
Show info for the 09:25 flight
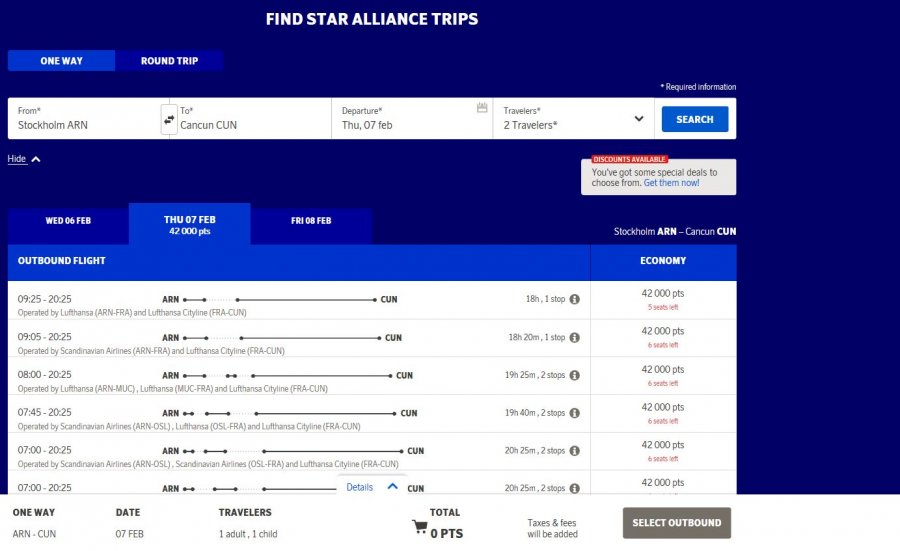[x=574, y=299]
